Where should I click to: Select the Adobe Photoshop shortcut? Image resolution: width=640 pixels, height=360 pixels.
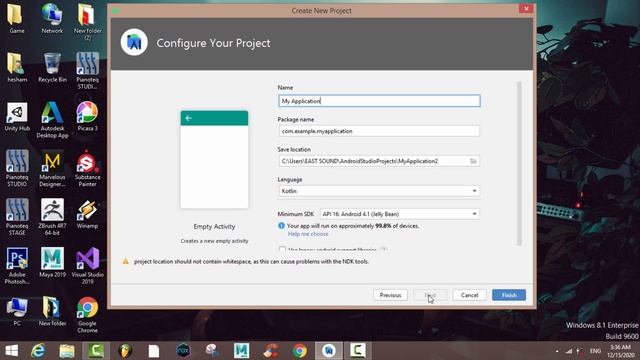[x=17, y=266]
